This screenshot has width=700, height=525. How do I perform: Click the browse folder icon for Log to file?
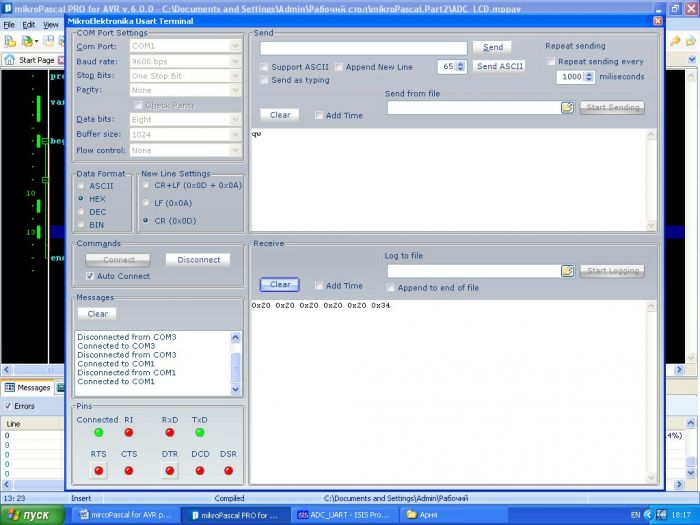coord(567,271)
